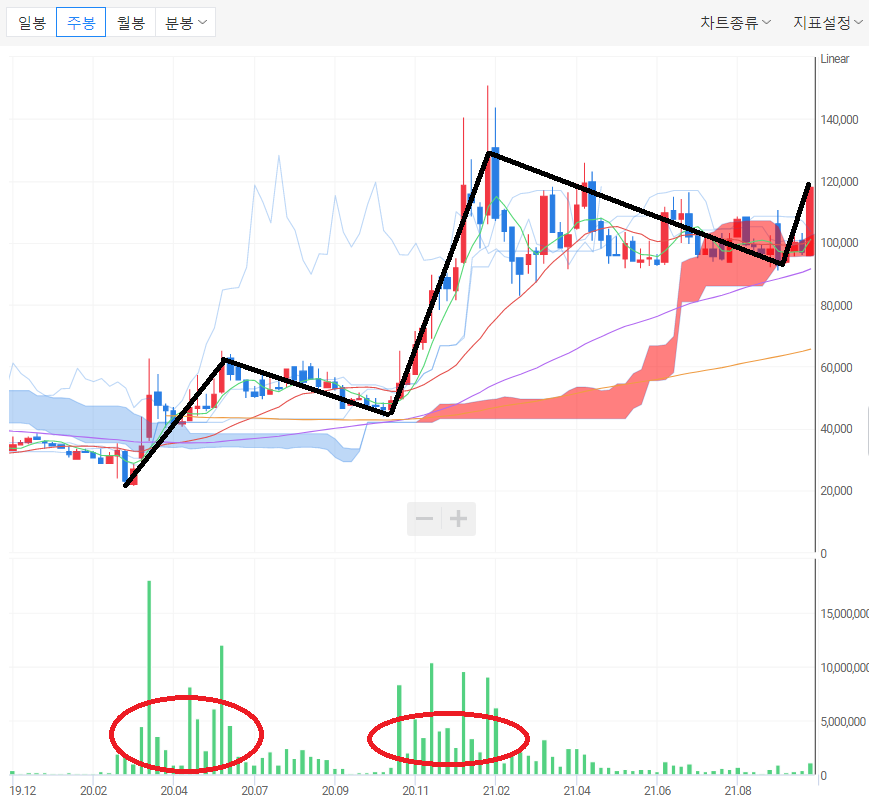Click the 80,000 price axis label
This screenshot has width=869, height=803.
[x=836, y=305]
